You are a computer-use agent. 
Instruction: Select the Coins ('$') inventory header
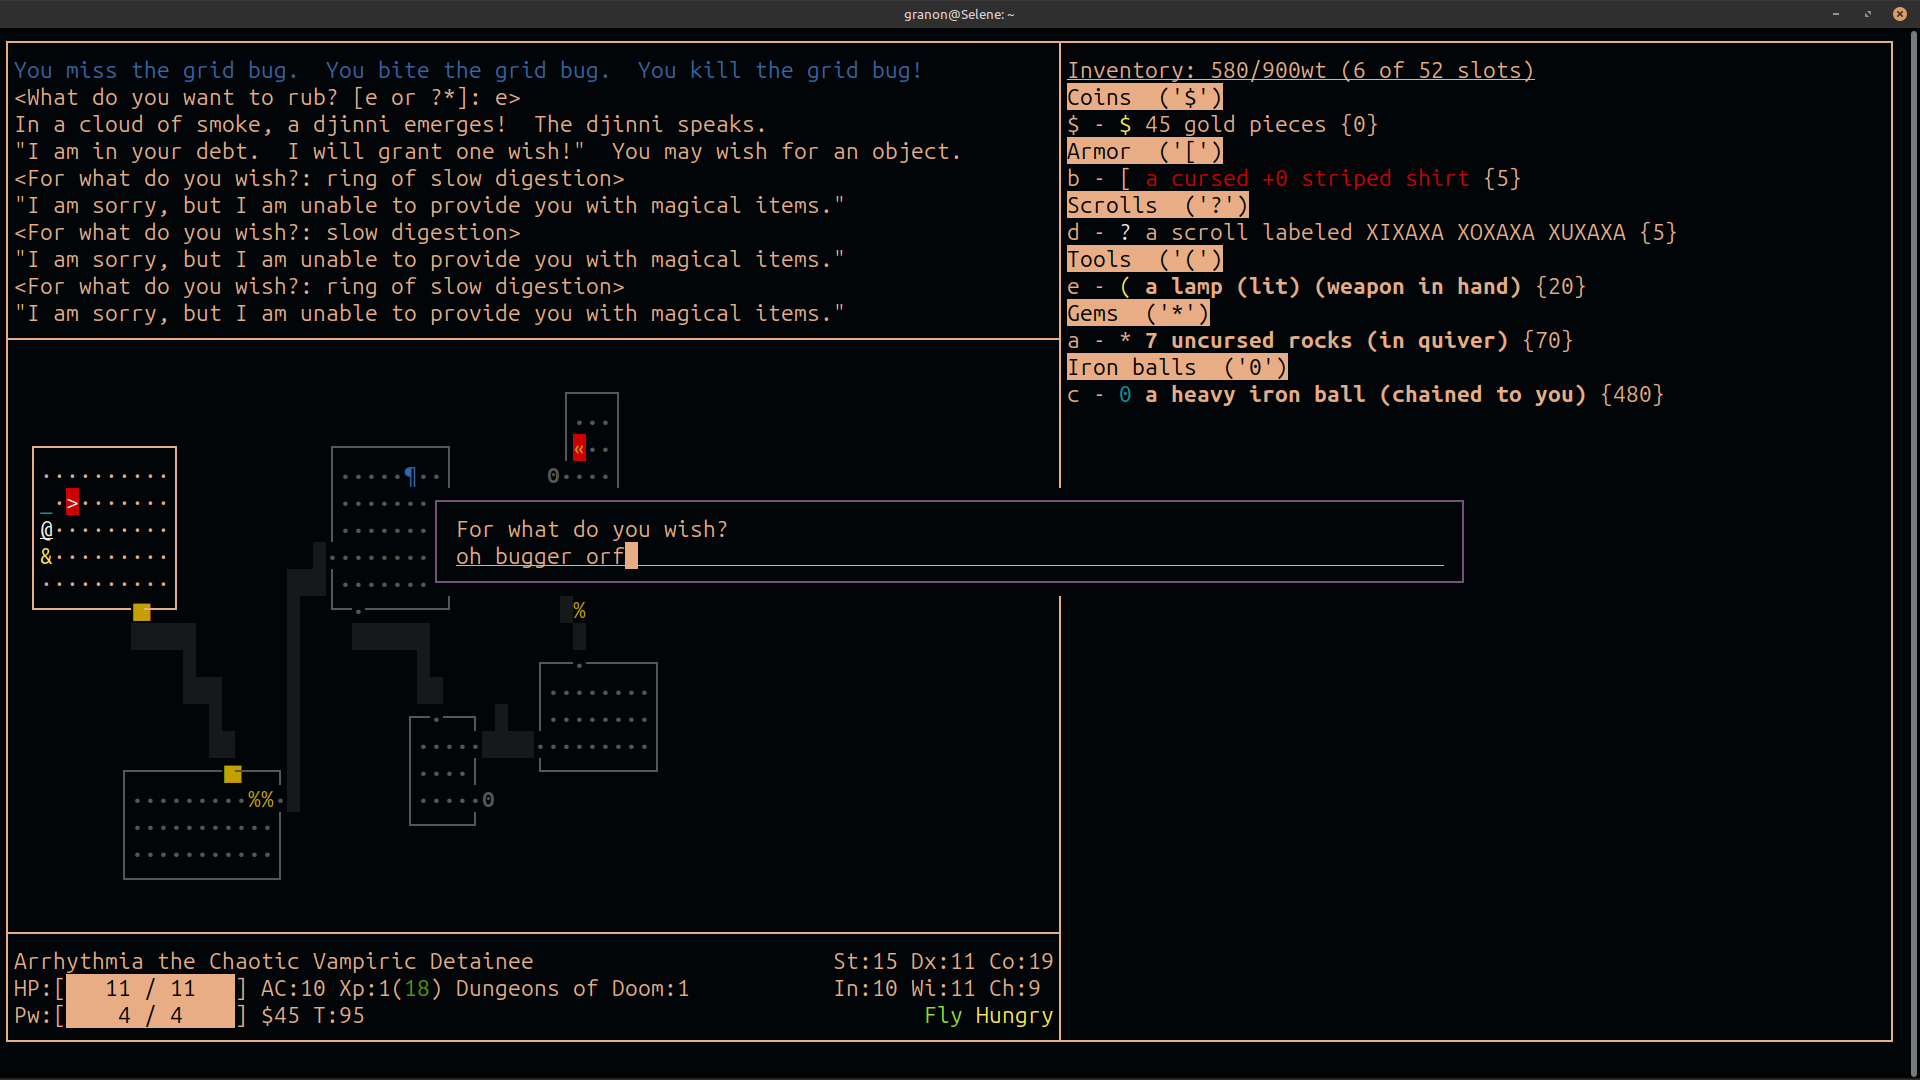point(1144,97)
